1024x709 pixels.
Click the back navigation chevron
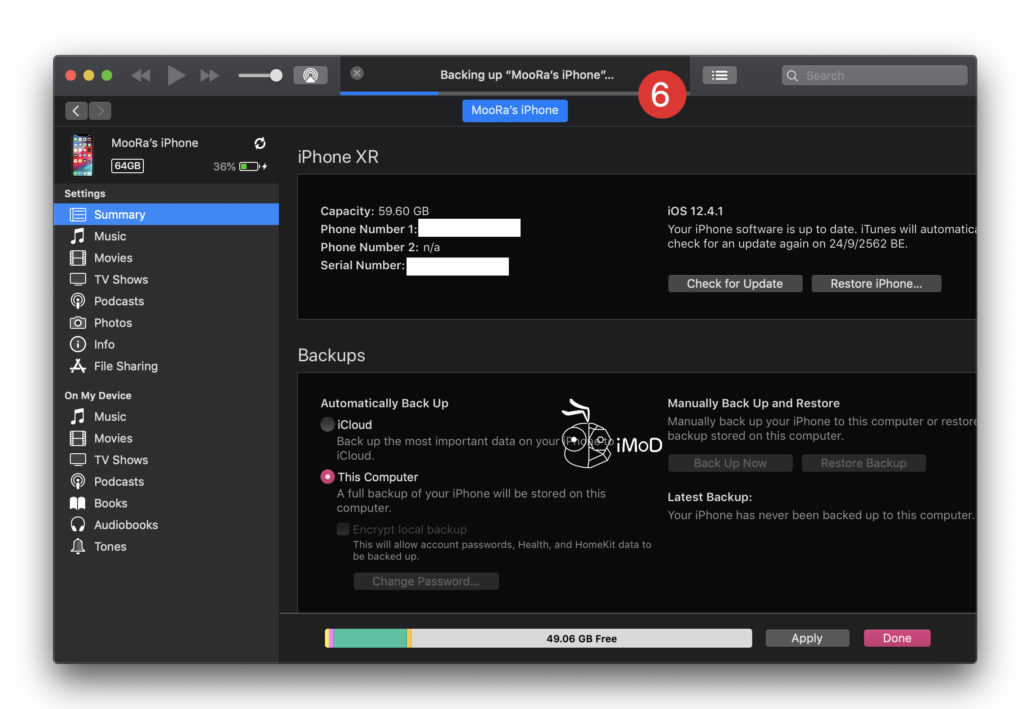[76, 110]
